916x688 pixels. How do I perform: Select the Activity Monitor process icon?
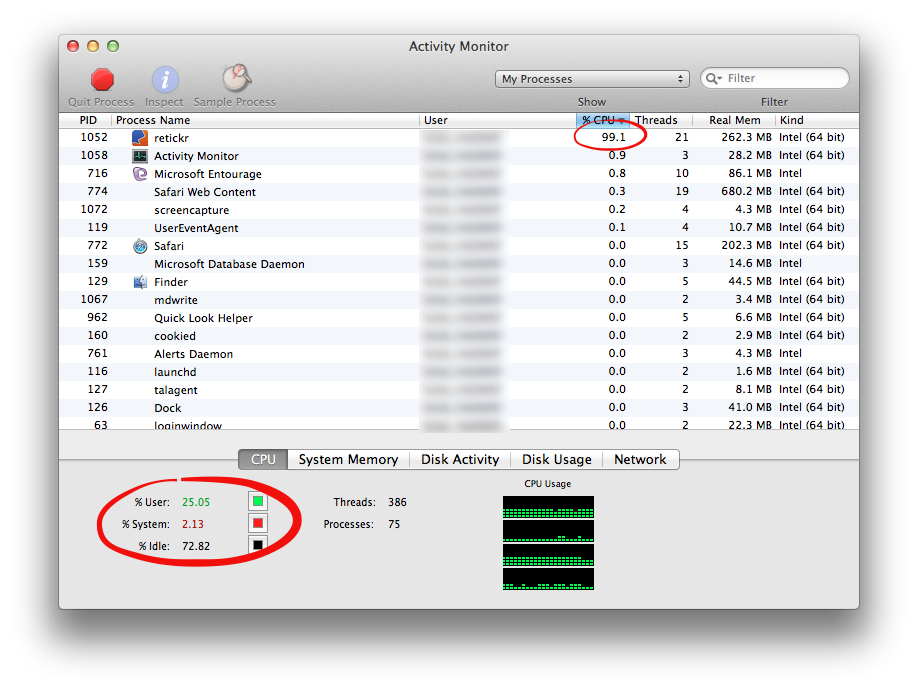140,156
